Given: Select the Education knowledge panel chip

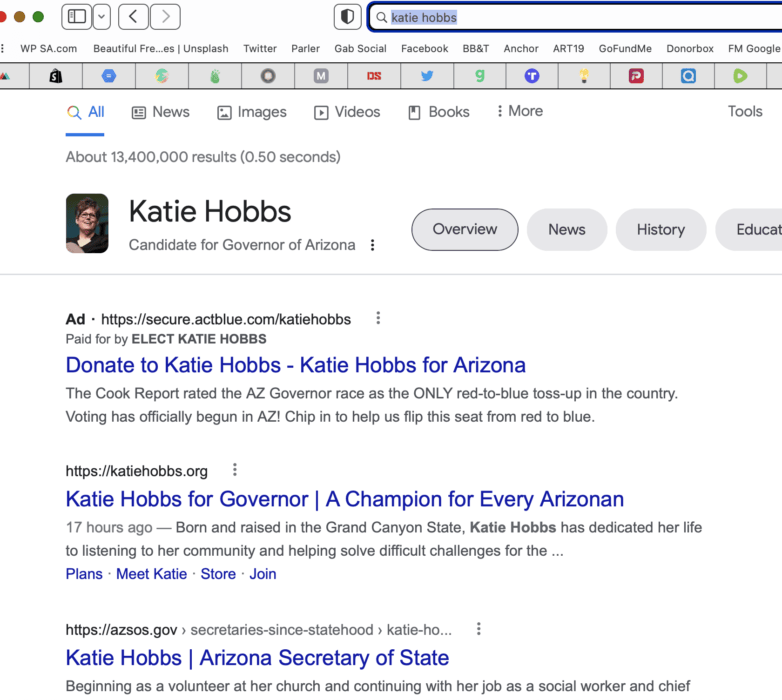Looking at the screenshot, I should point(749,229).
